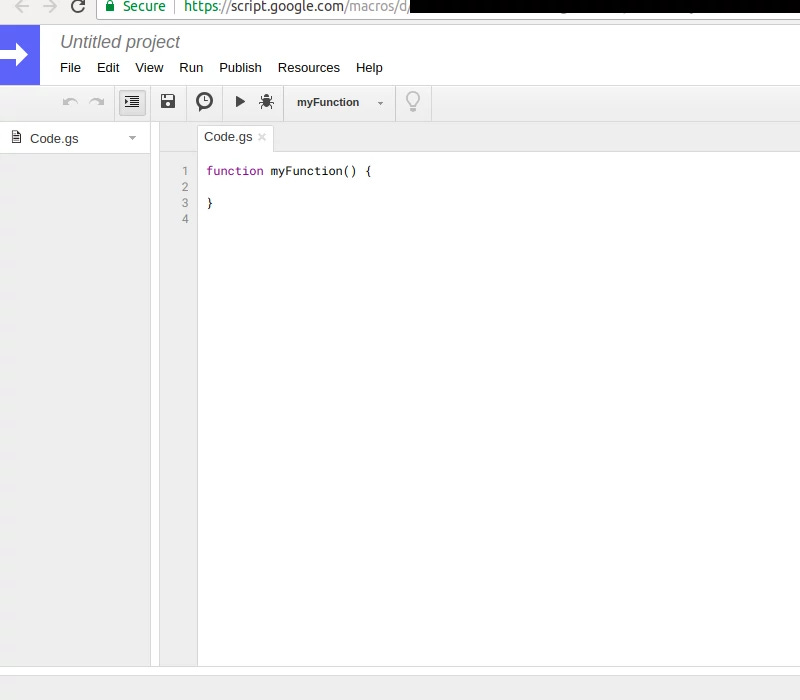This screenshot has height=700, width=800.
Task: Open the Publish menu
Action: (x=240, y=68)
